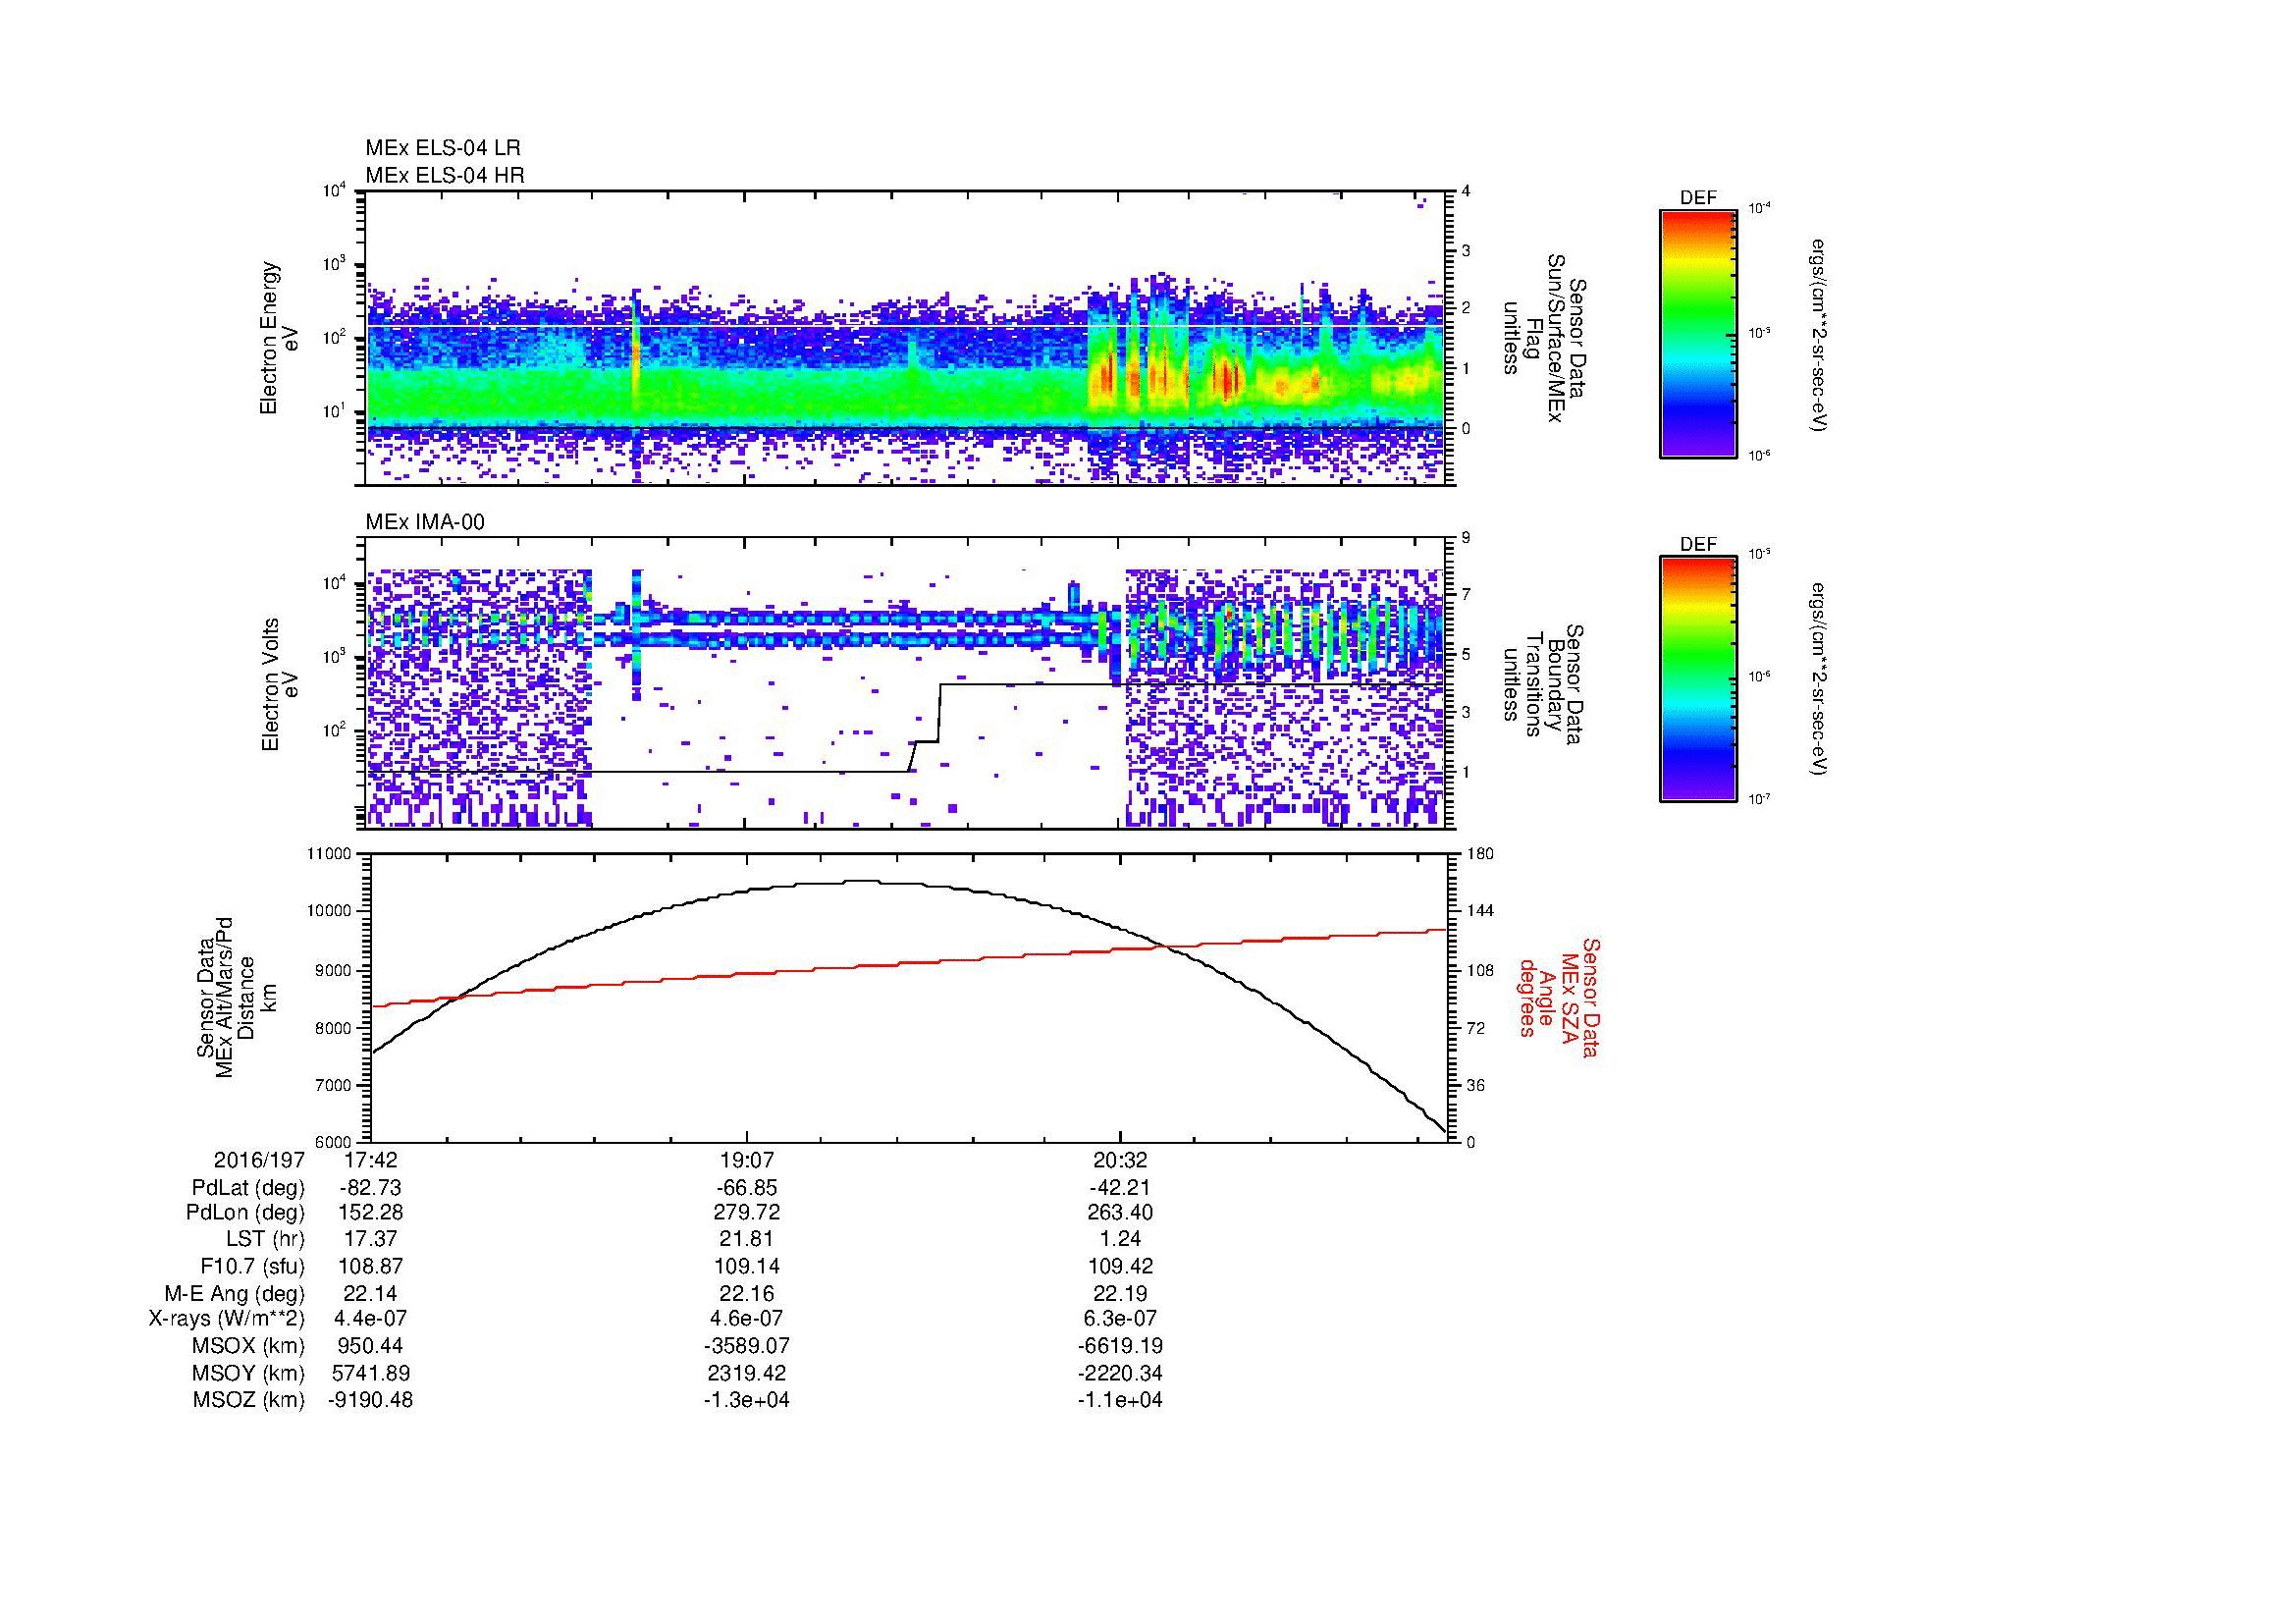Screen dimensions: 2296x1623
Task: Click the time tick label '19:07'
Action: 746,1161
